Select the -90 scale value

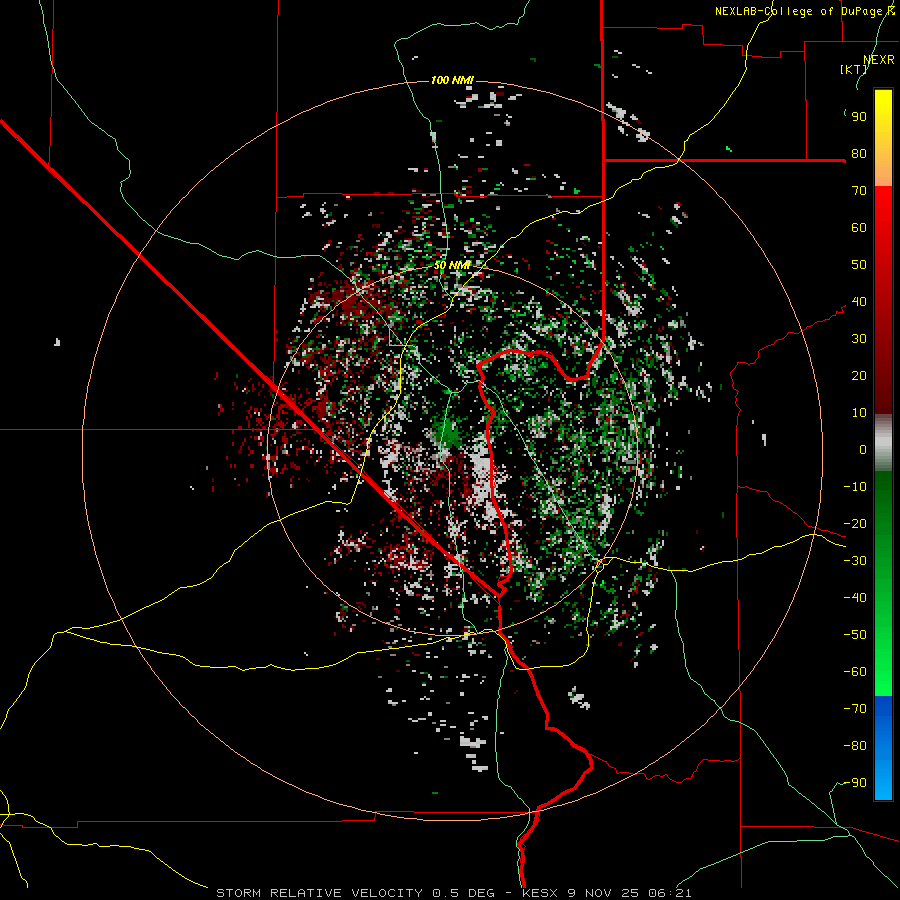point(855,783)
